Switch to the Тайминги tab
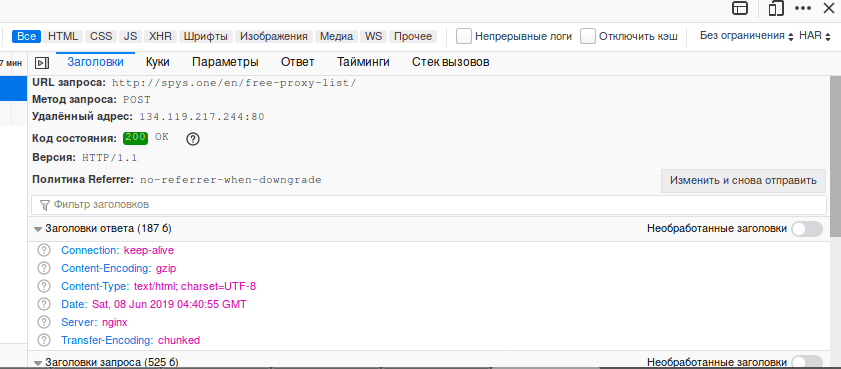This screenshot has width=841, height=369. pos(363,62)
